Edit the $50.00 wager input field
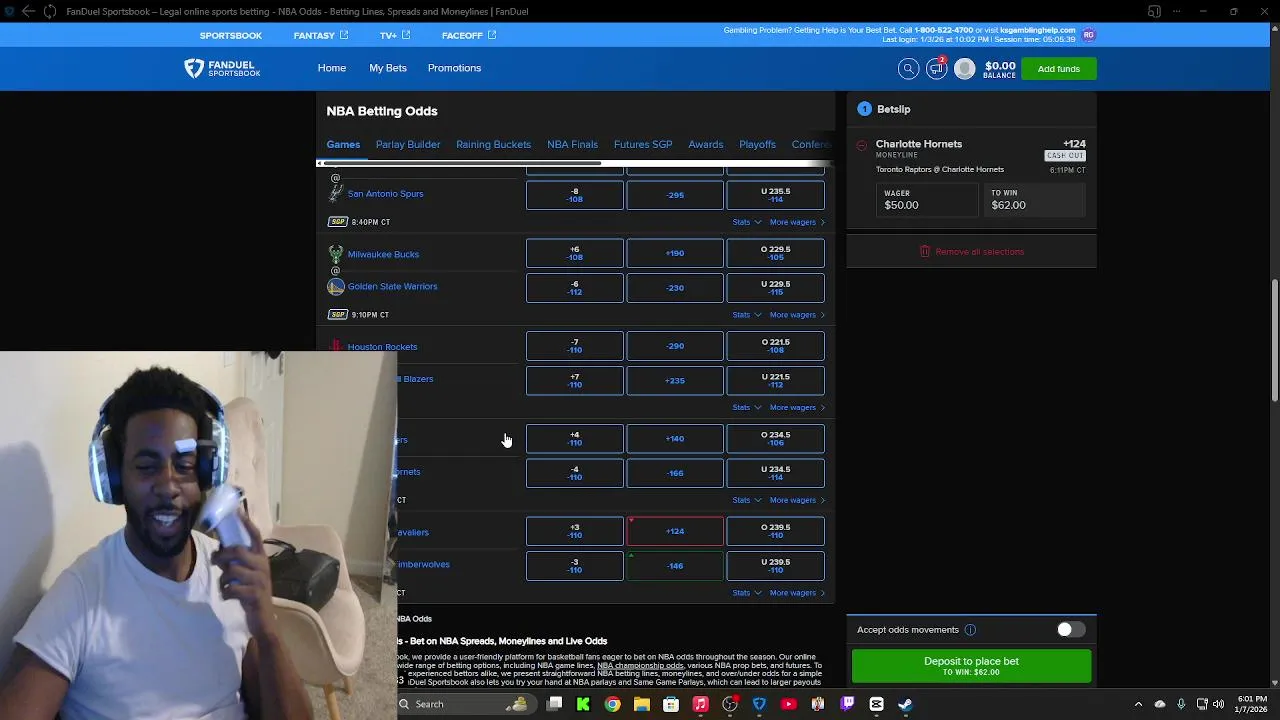1280x720 pixels. pos(927,200)
